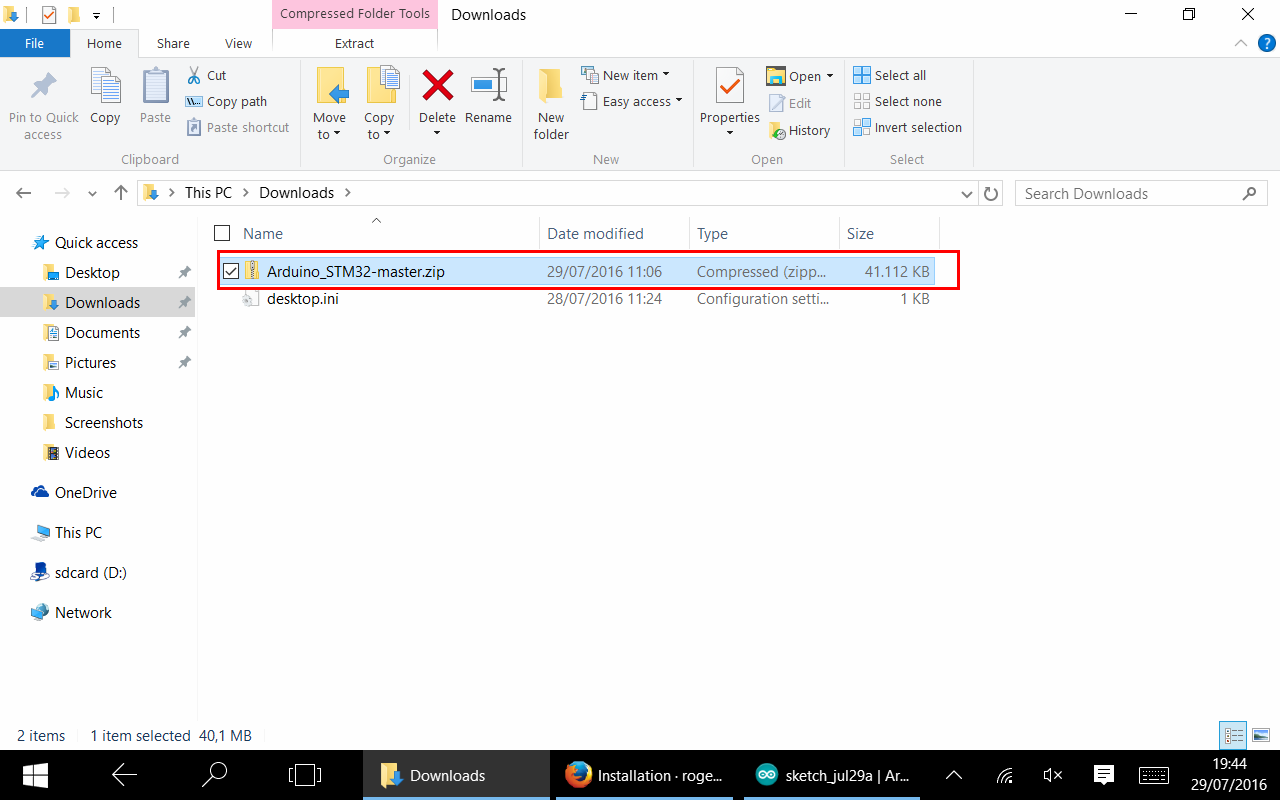Open the File menu tab
1280x800 pixels.
[x=35, y=43]
